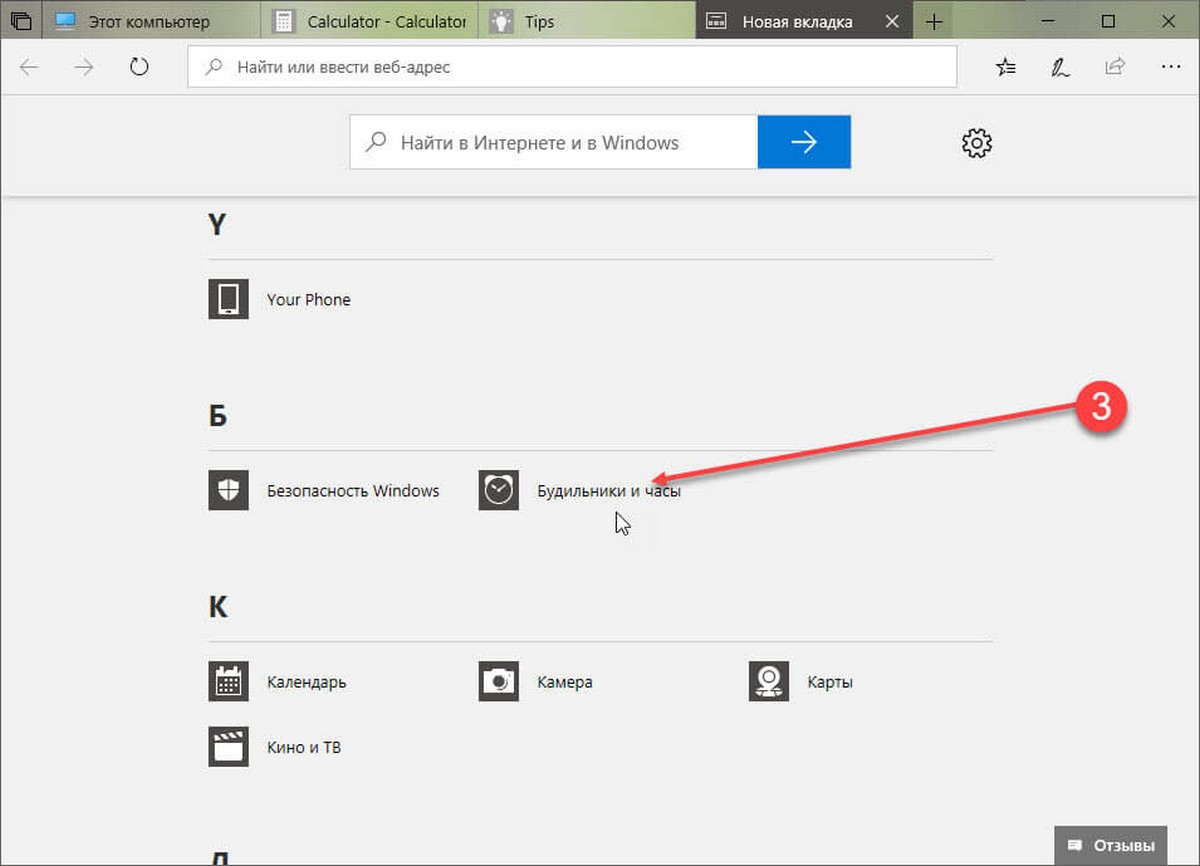Open the Your Phone text label

coord(309,299)
